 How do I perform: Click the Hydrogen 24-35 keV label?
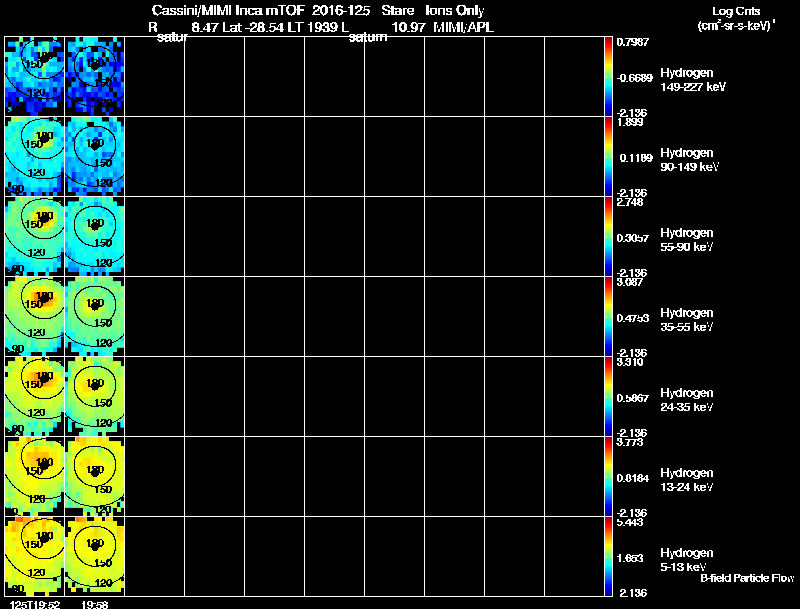[687, 400]
